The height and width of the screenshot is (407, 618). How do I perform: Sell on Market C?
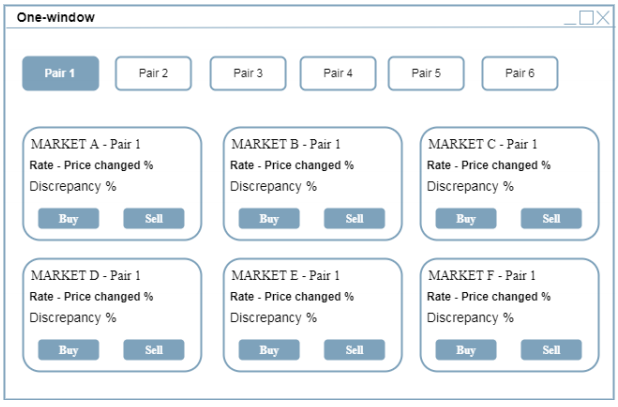[x=551, y=219]
